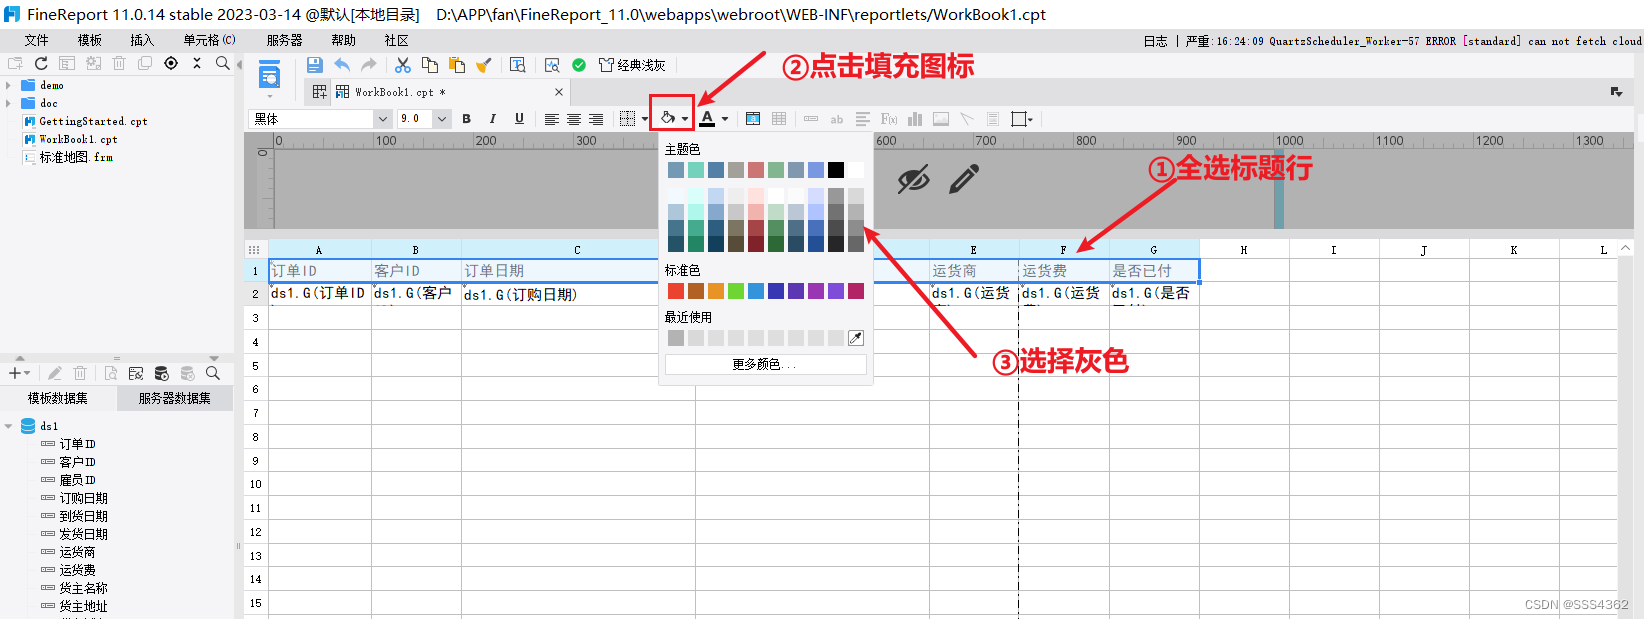Open the border style dropdown arrow
The width and height of the screenshot is (1644, 619).
point(645,119)
